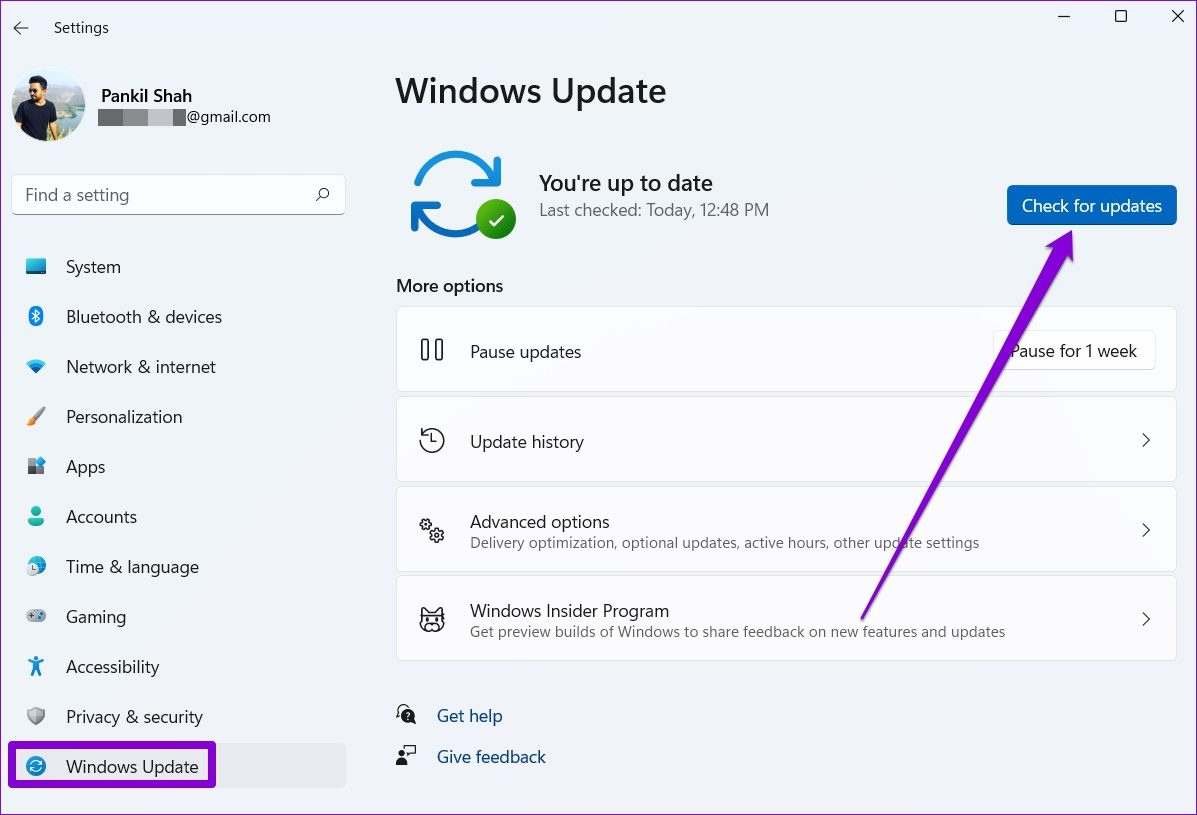Image resolution: width=1197 pixels, height=815 pixels.
Task: Close the Settings window
Action: pyautogui.click(x=1178, y=16)
